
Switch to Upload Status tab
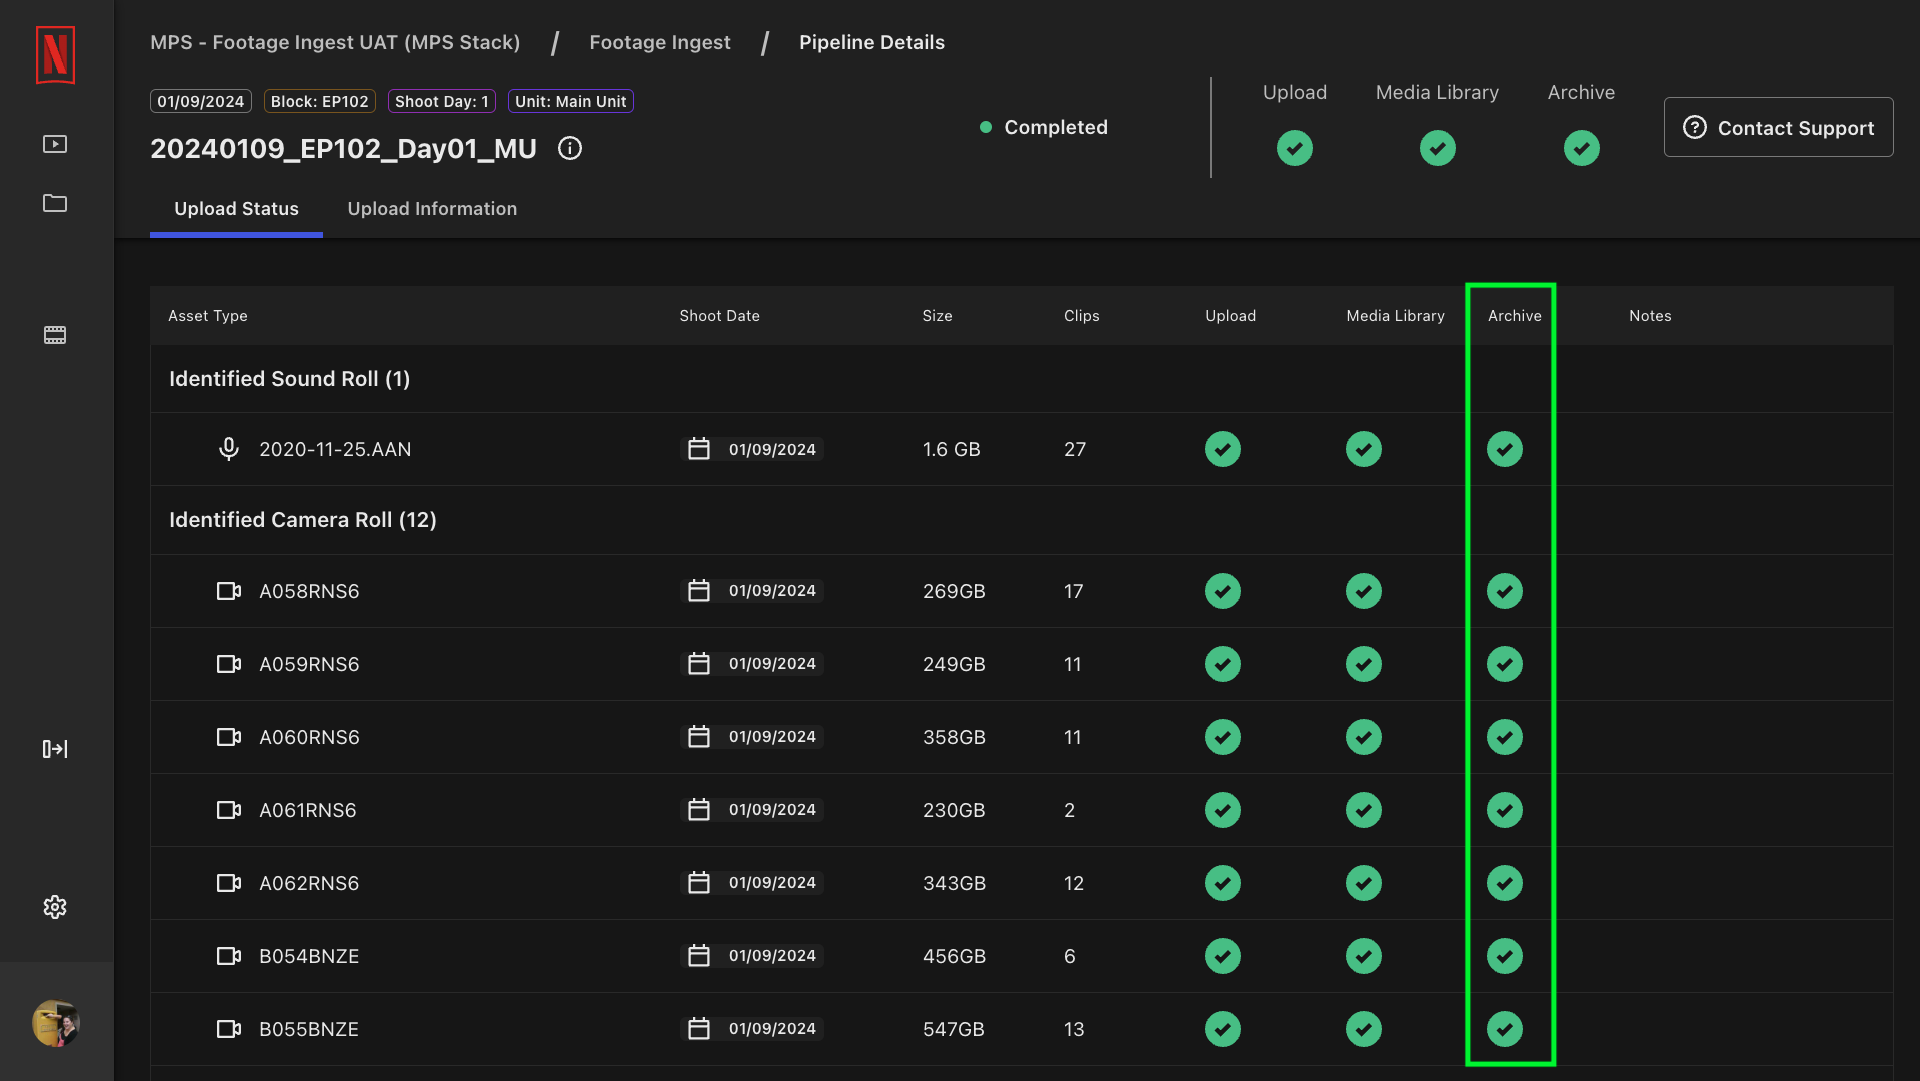click(x=236, y=209)
